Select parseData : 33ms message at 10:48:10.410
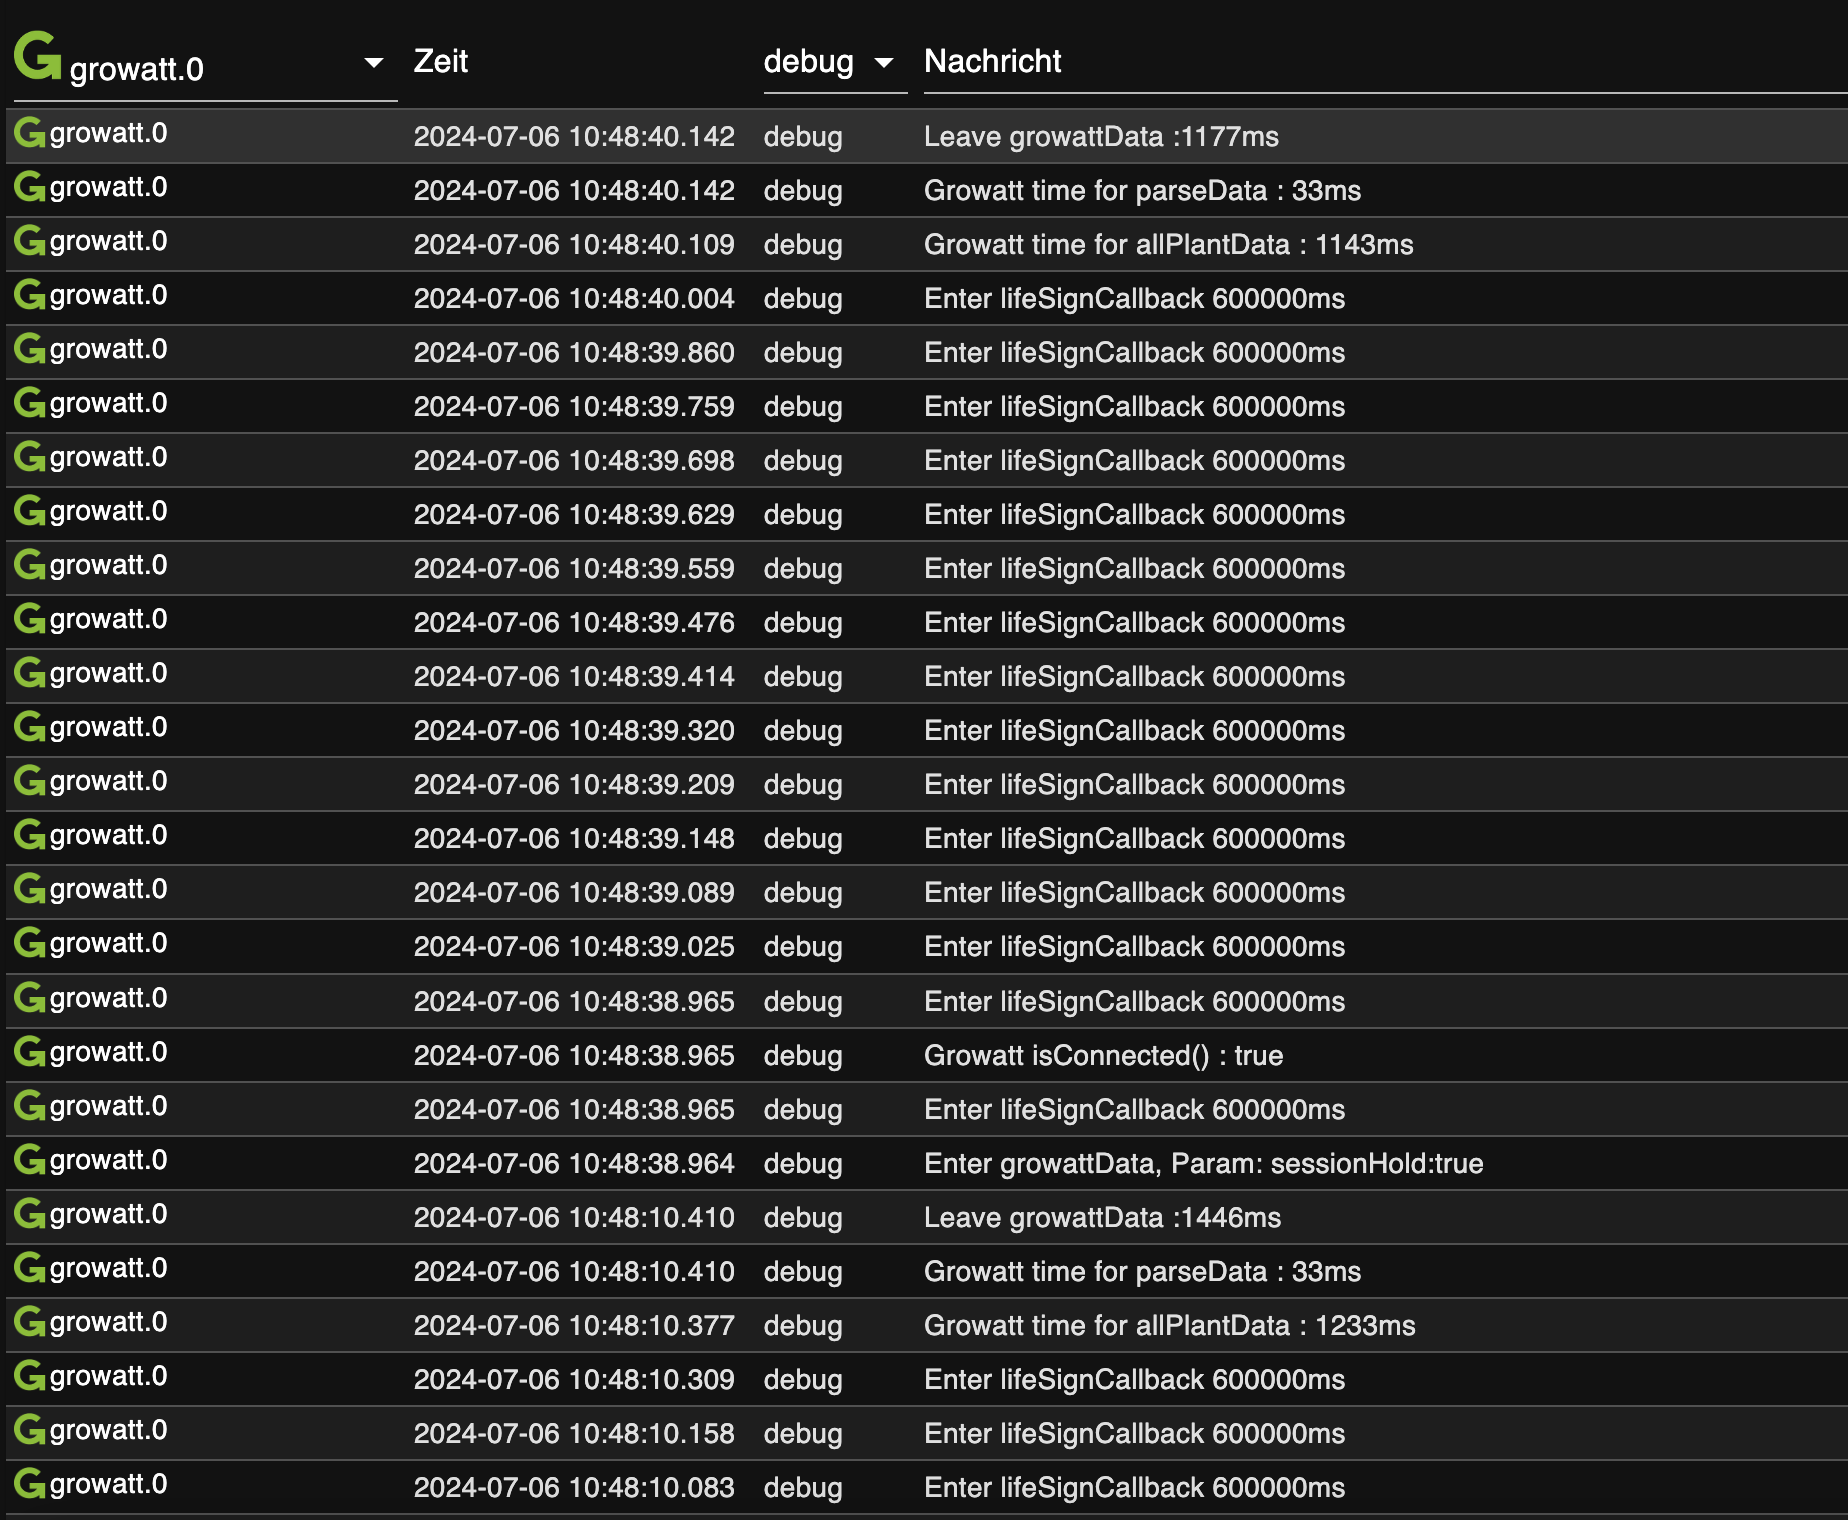Image resolution: width=1848 pixels, height=1520 pixels. (x=1142, y=1271)
